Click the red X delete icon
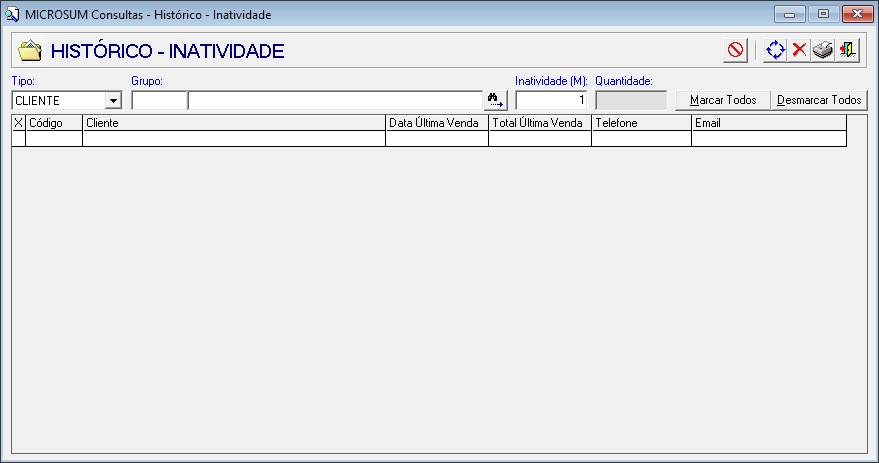 point(799,50)
